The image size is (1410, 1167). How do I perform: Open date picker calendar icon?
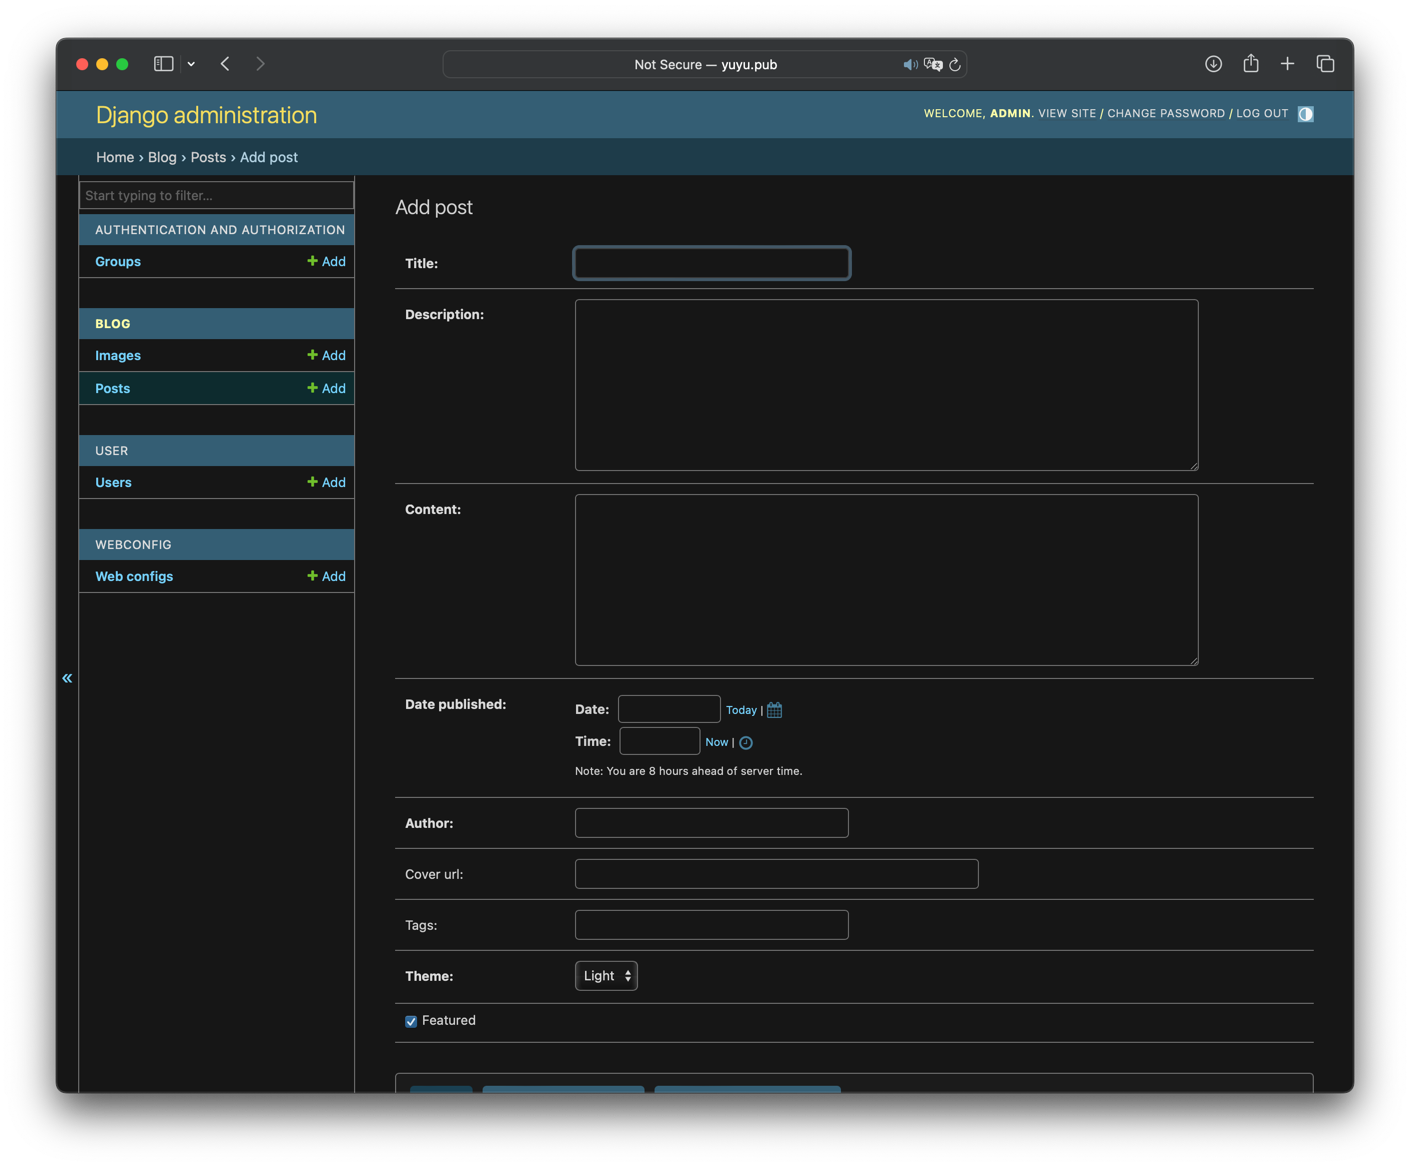point(775,710)
